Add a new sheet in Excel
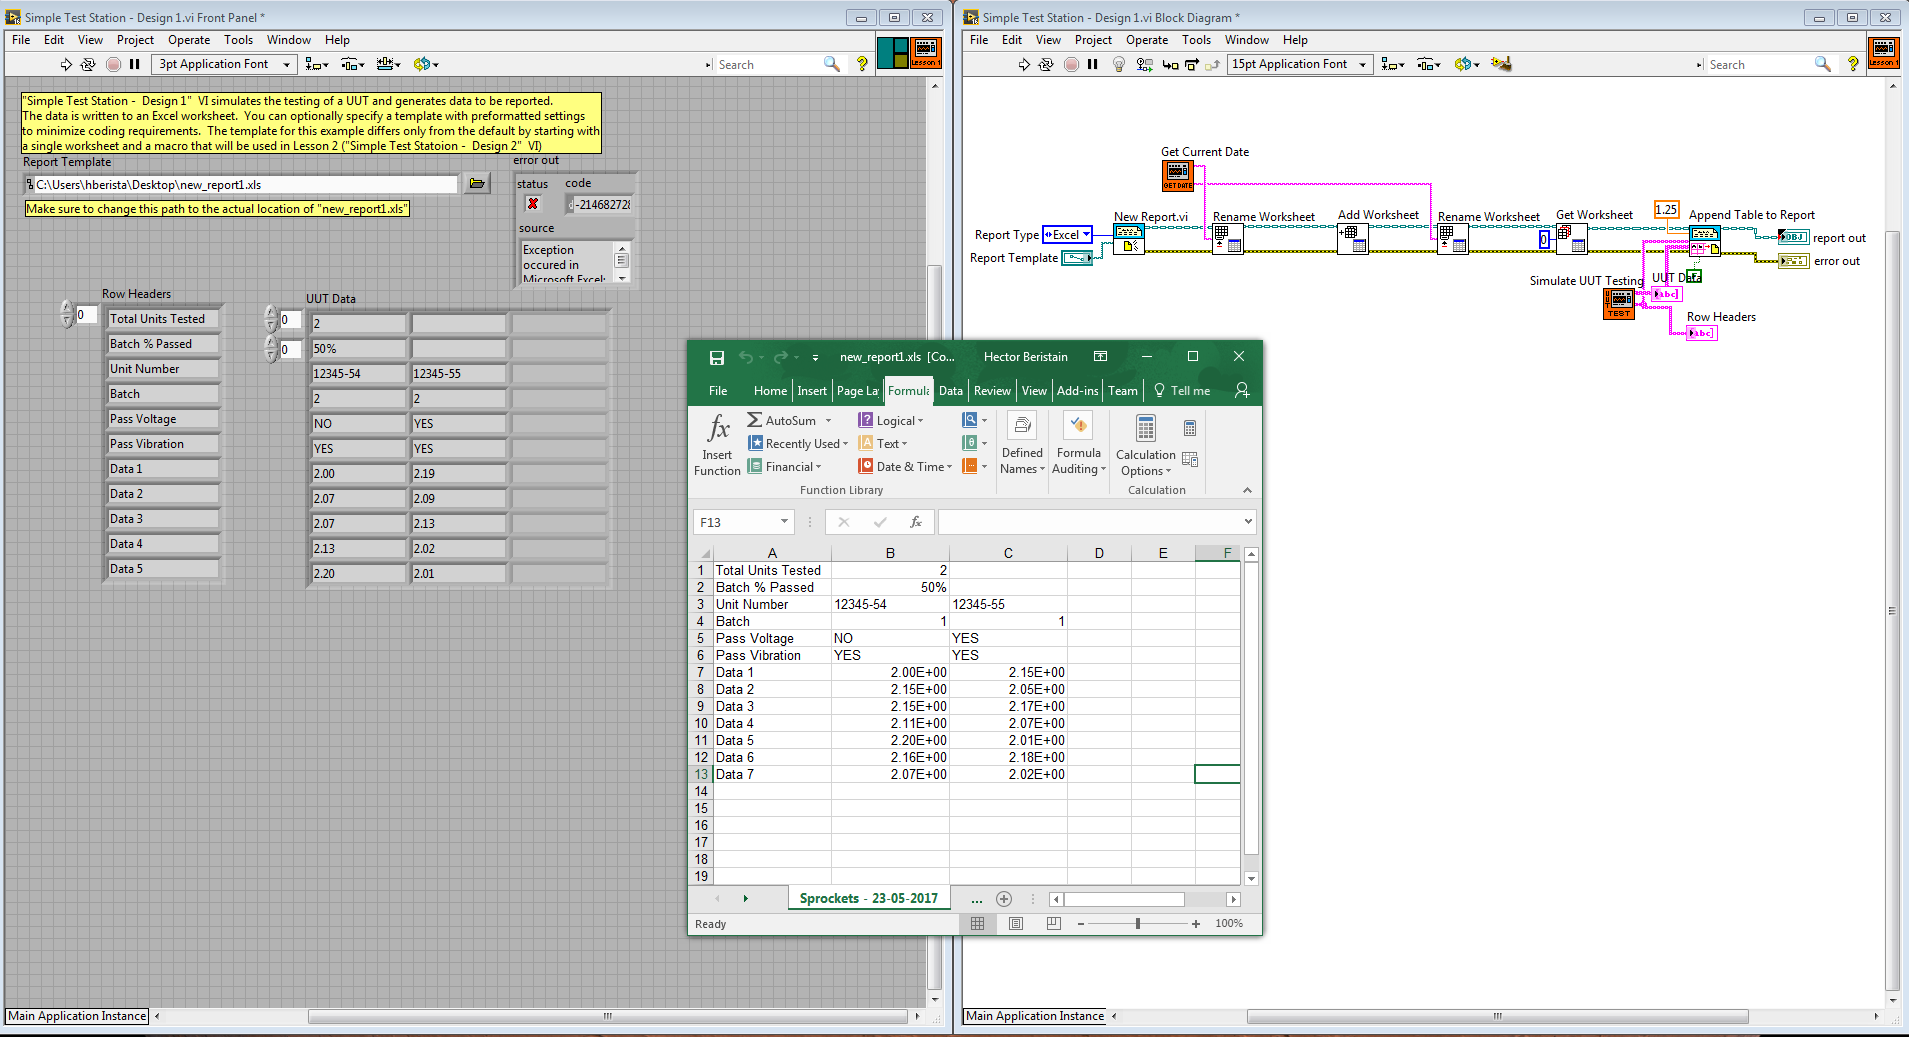The image size is (1909, 1037). [1004, 899]
